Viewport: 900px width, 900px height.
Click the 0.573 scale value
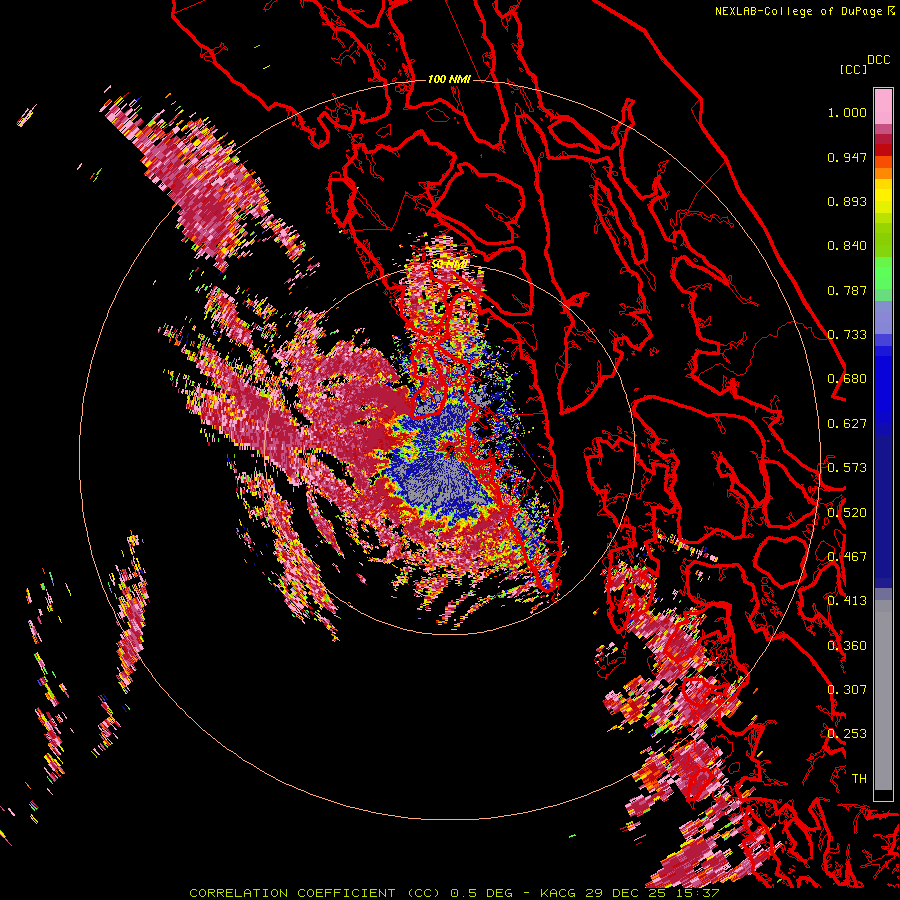847,467
